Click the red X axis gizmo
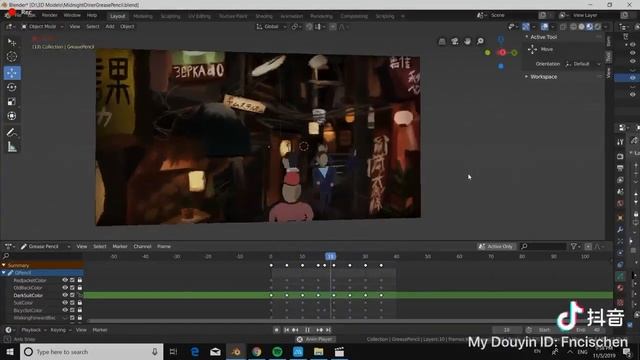 [x=502, y=53]
